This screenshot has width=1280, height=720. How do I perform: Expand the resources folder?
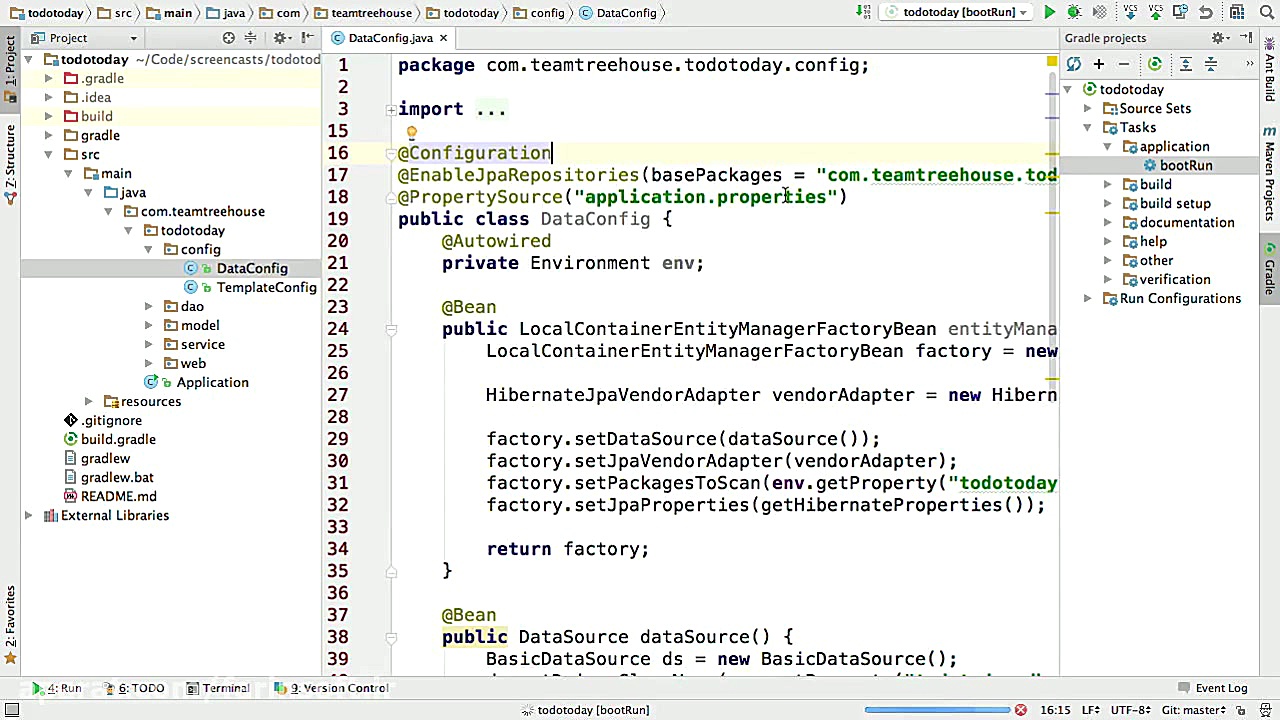coord(88,402)
